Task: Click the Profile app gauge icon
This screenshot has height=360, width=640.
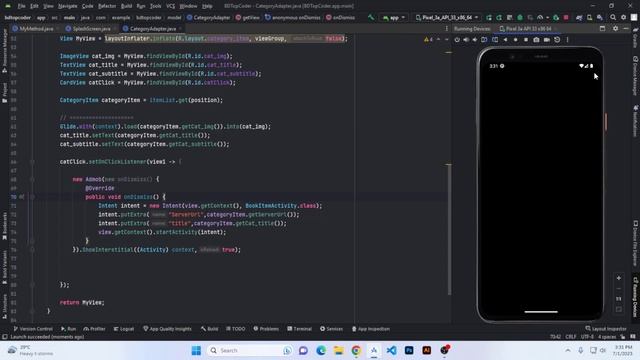Action: pos(540,18)
